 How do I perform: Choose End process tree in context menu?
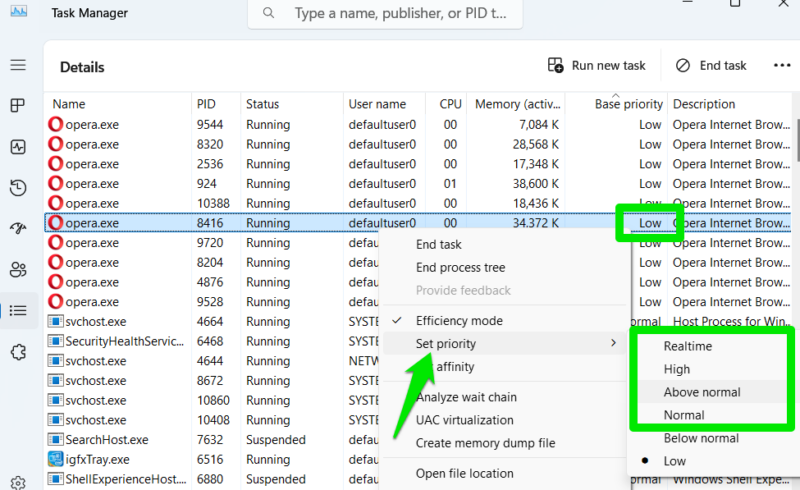click(x=460, y=267)
